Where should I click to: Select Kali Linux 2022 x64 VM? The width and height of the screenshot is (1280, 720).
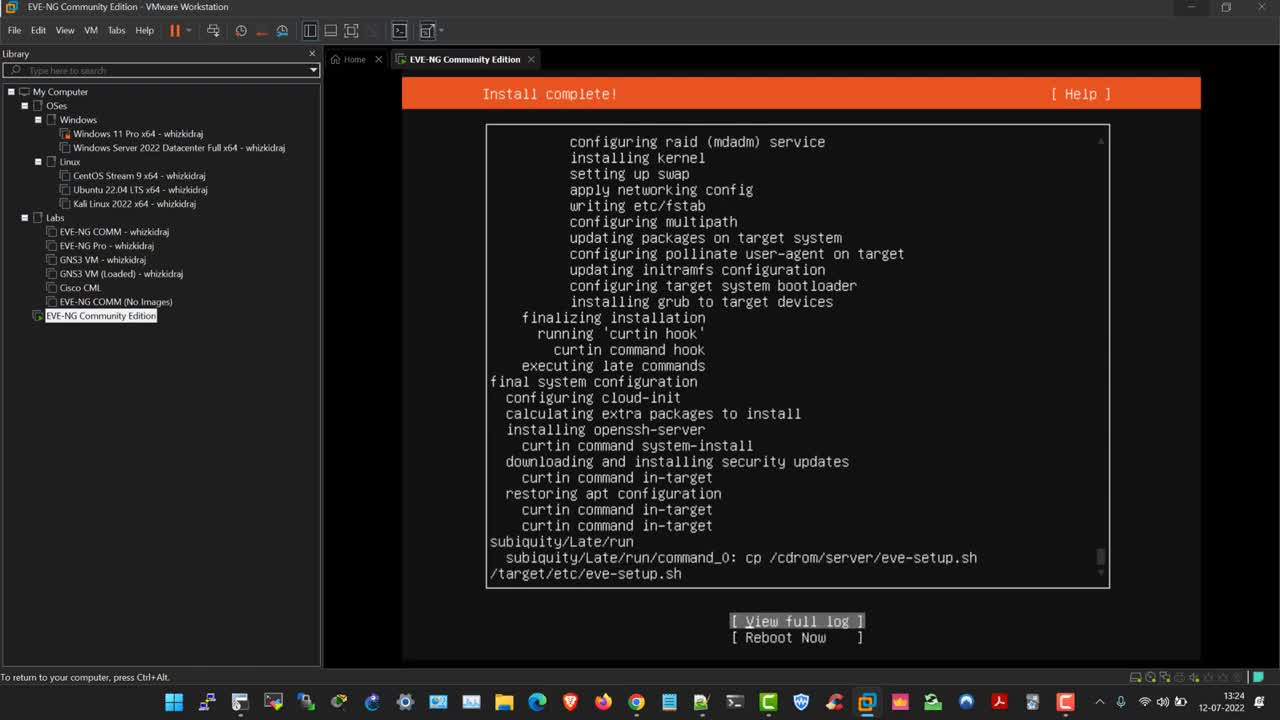134,204
